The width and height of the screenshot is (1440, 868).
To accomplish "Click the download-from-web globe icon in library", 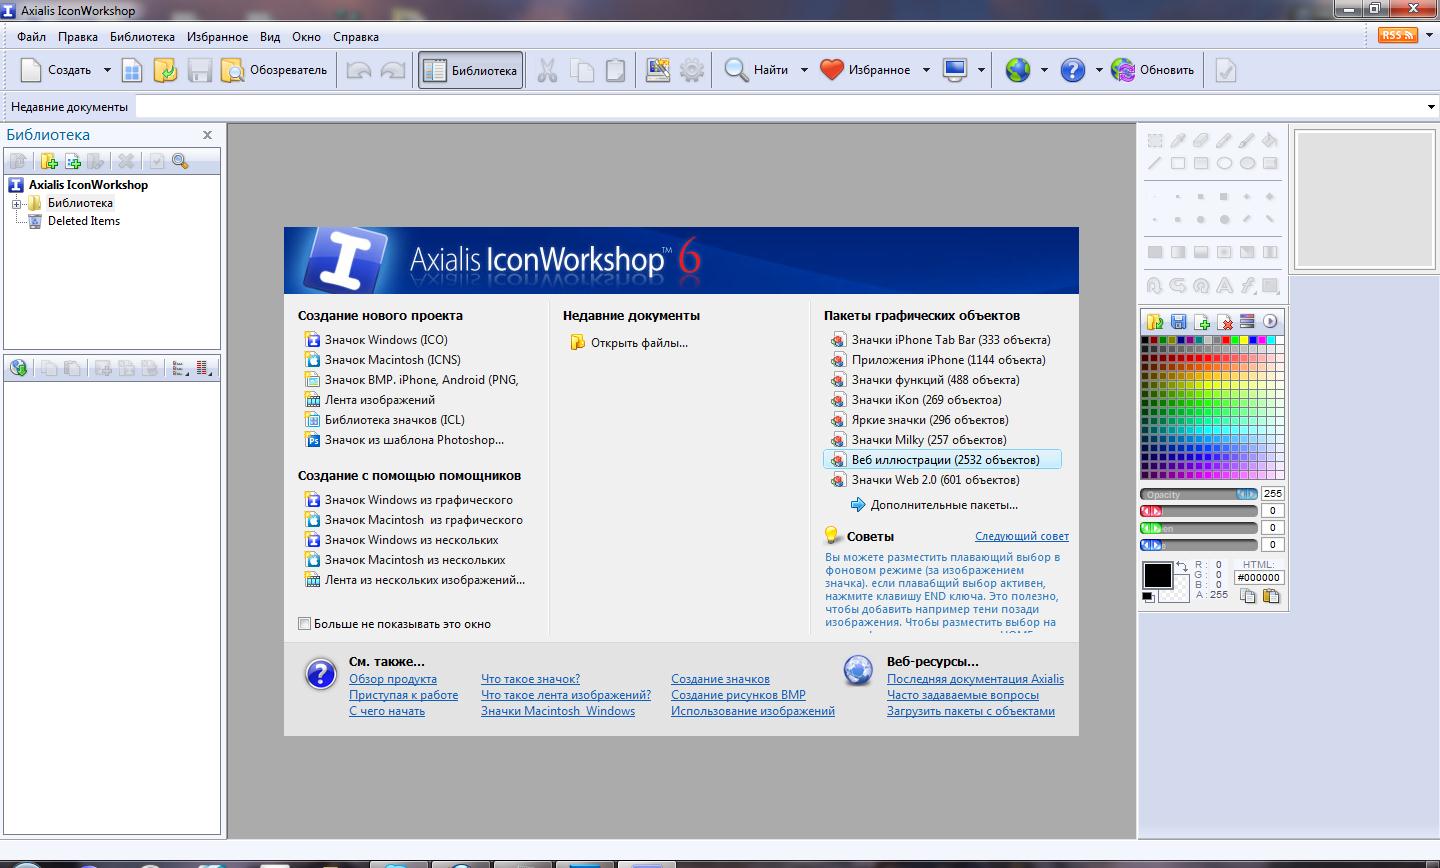I will click(18, 368).
